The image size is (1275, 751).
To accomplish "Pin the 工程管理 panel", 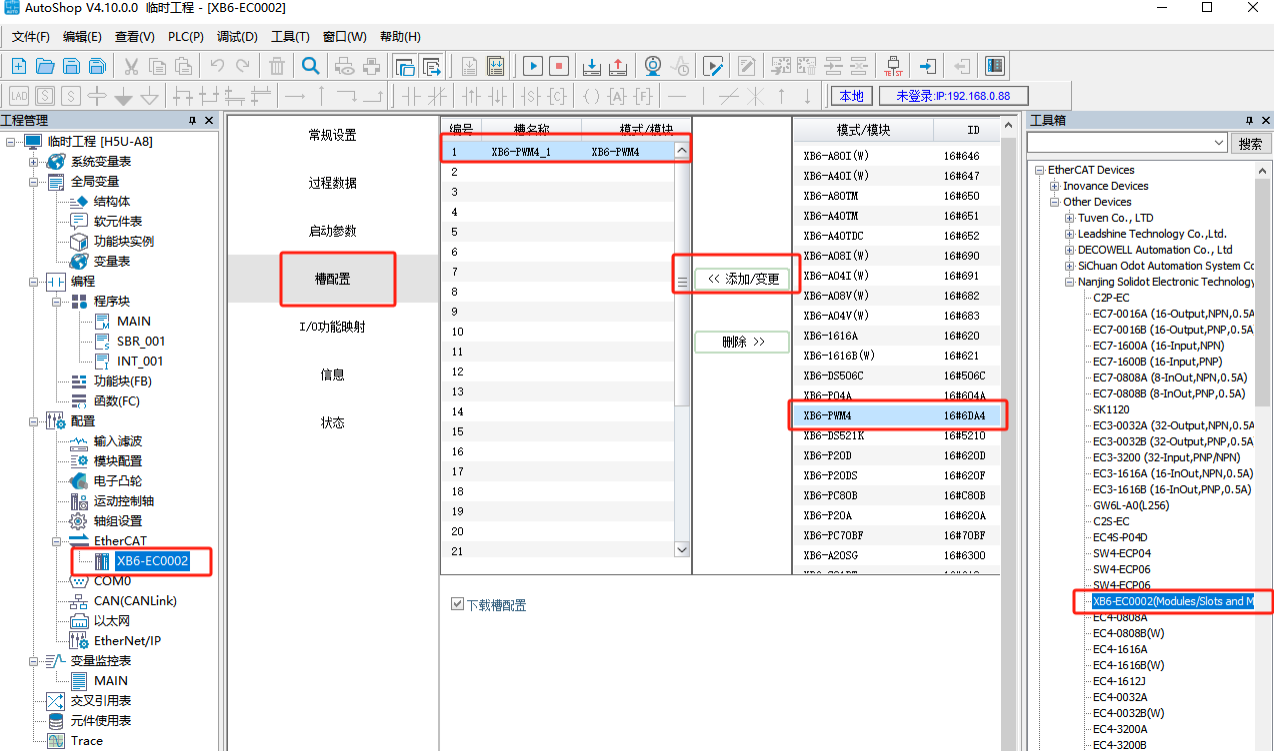I will click(x=193, y=120).
